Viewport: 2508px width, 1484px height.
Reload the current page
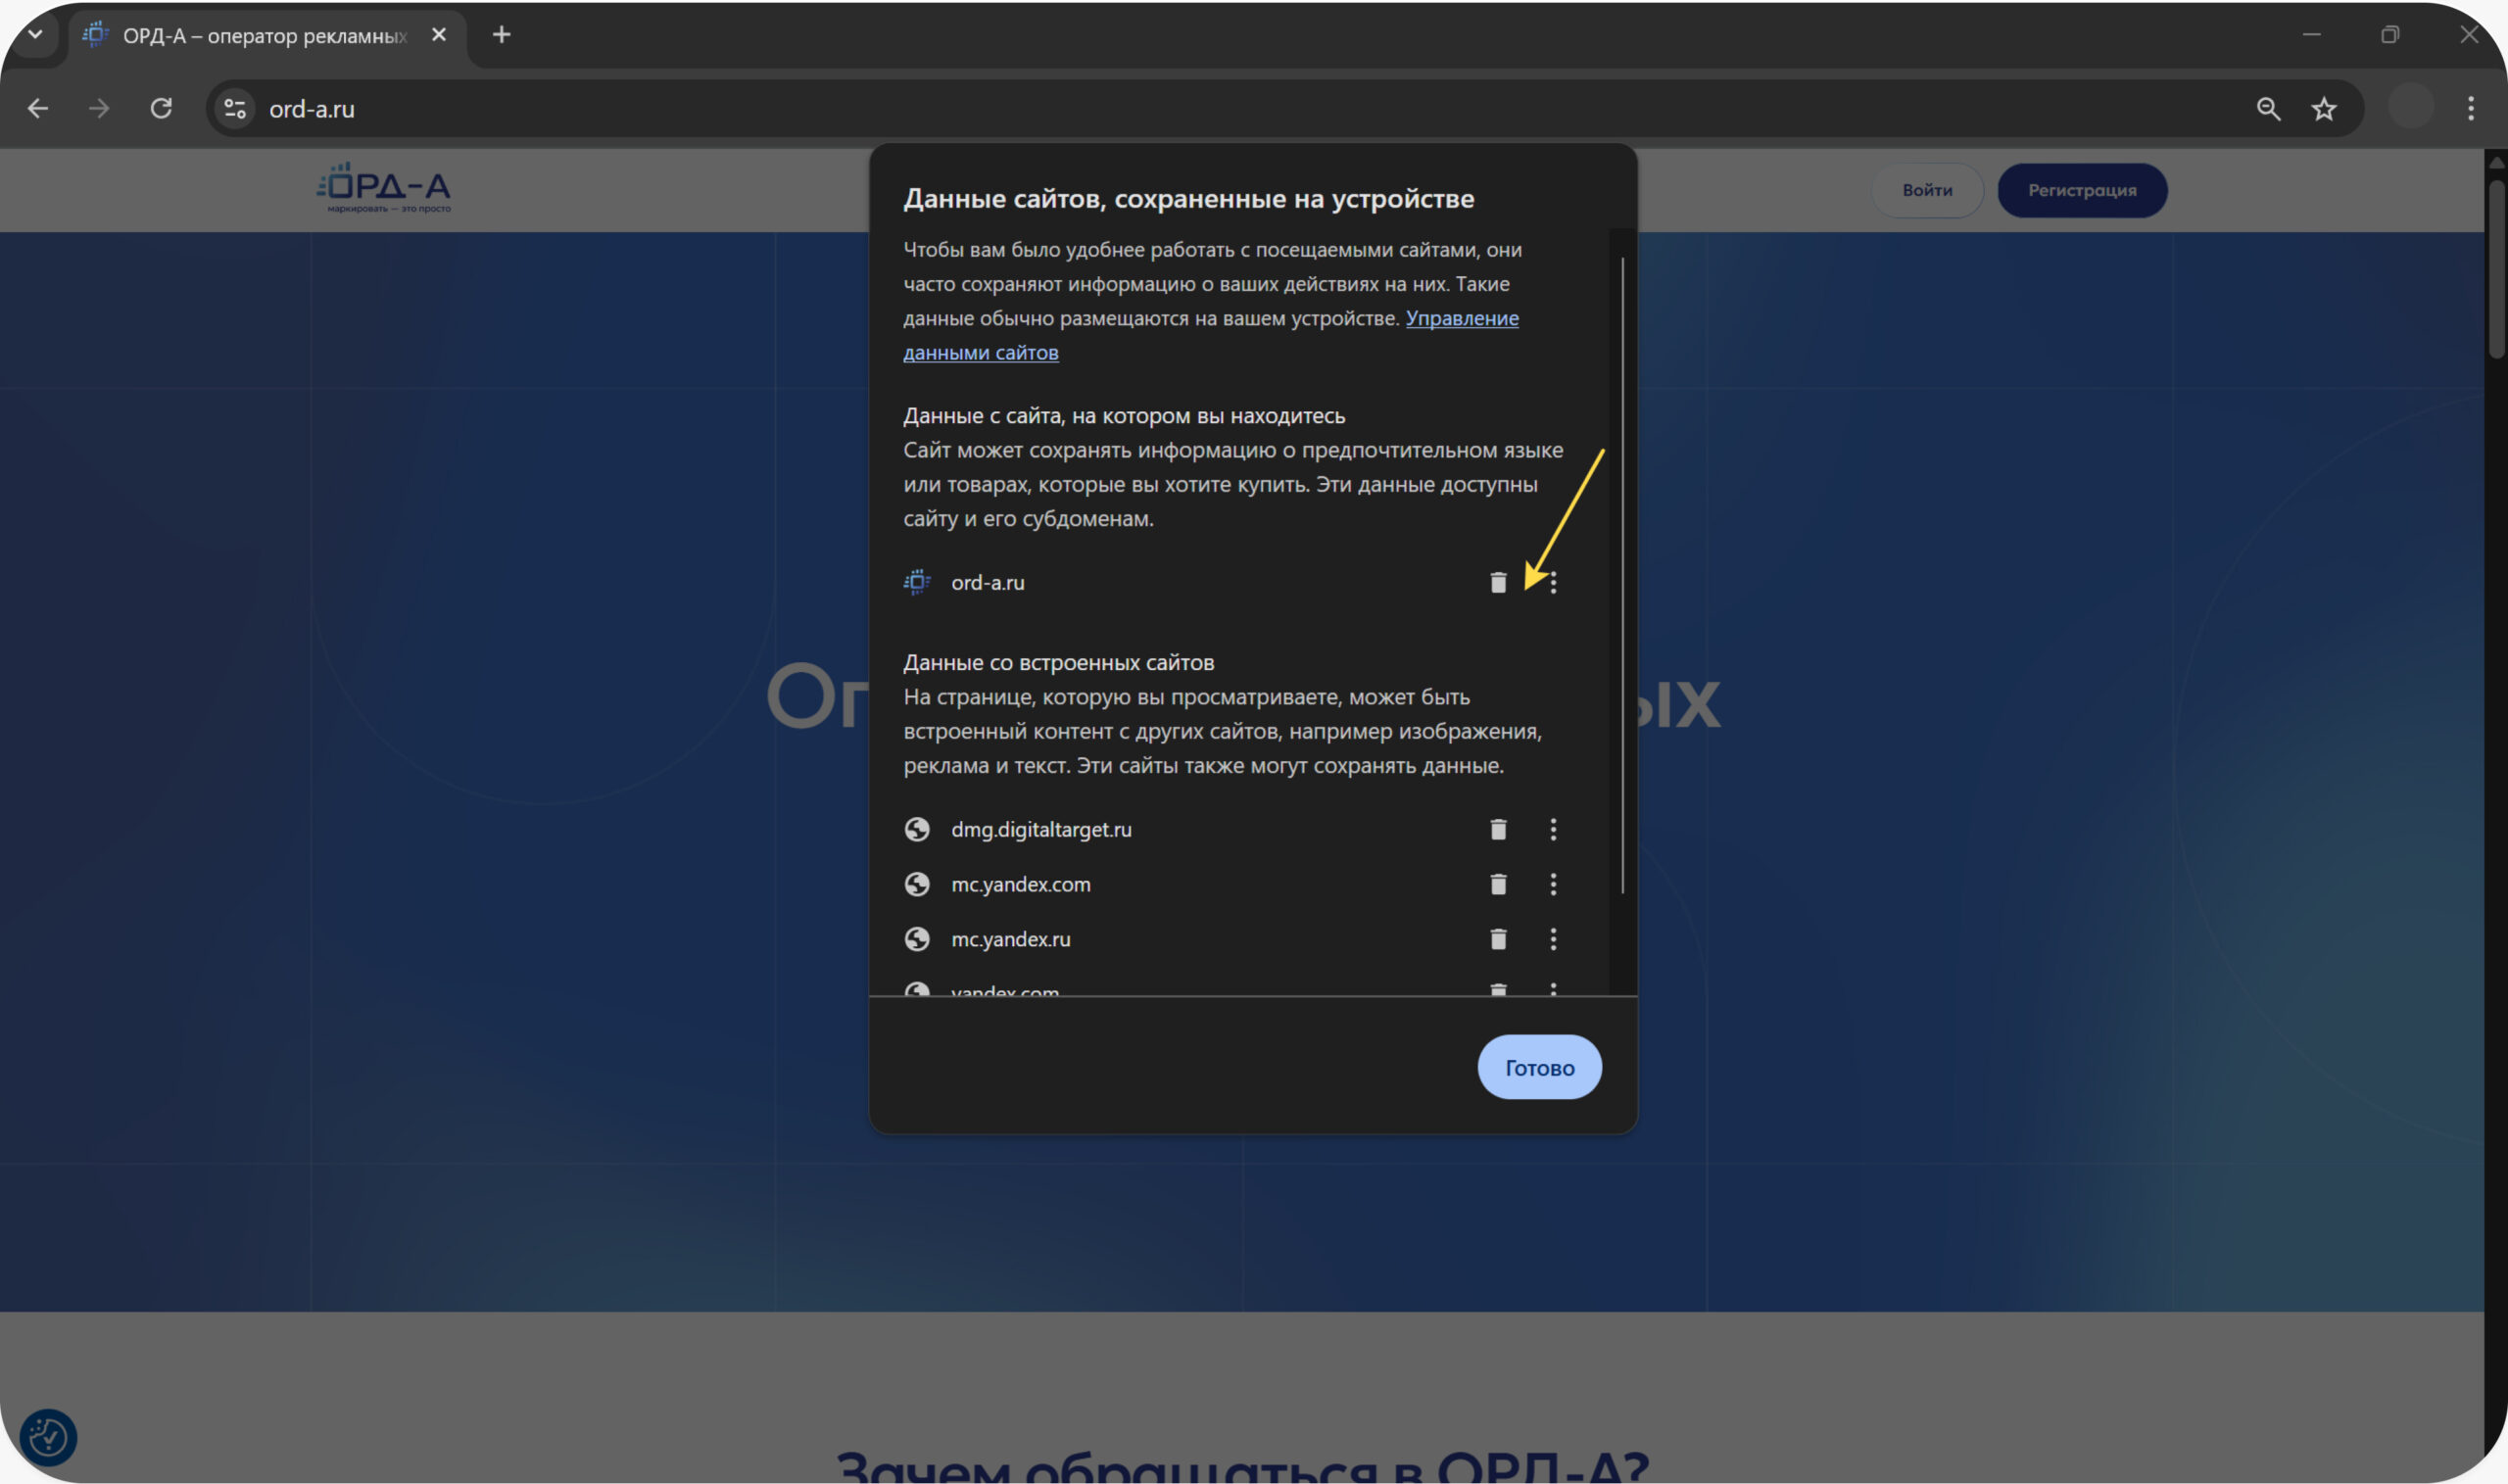(x=161, y=108)
